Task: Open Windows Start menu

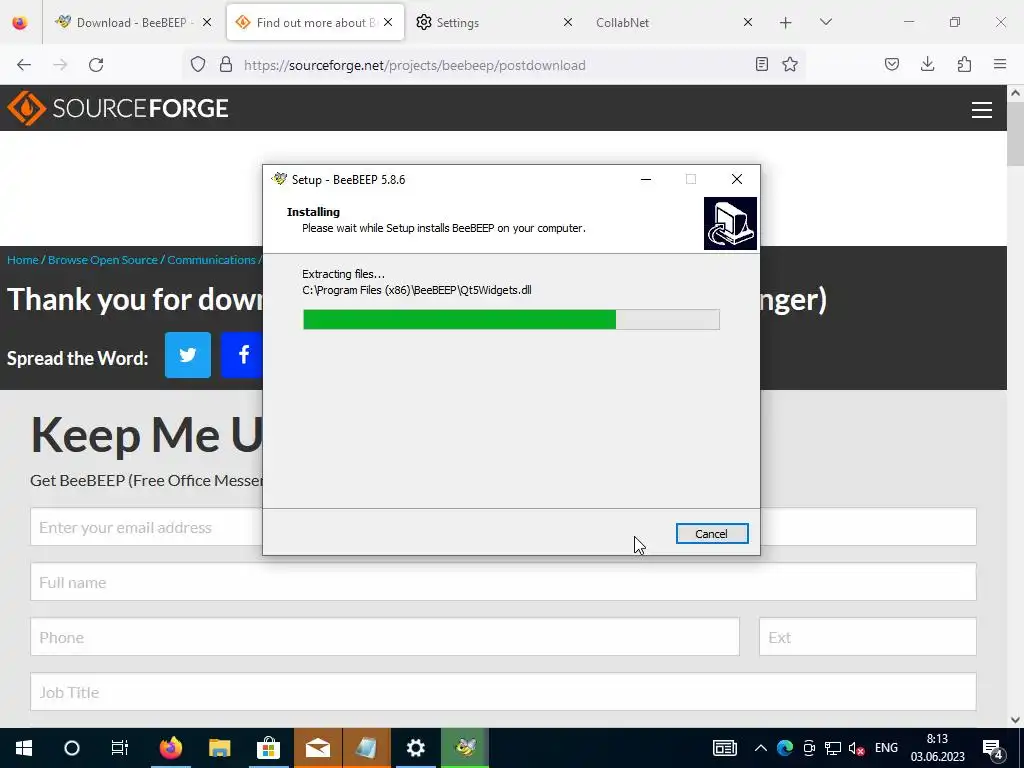Action: click(24, 748)
